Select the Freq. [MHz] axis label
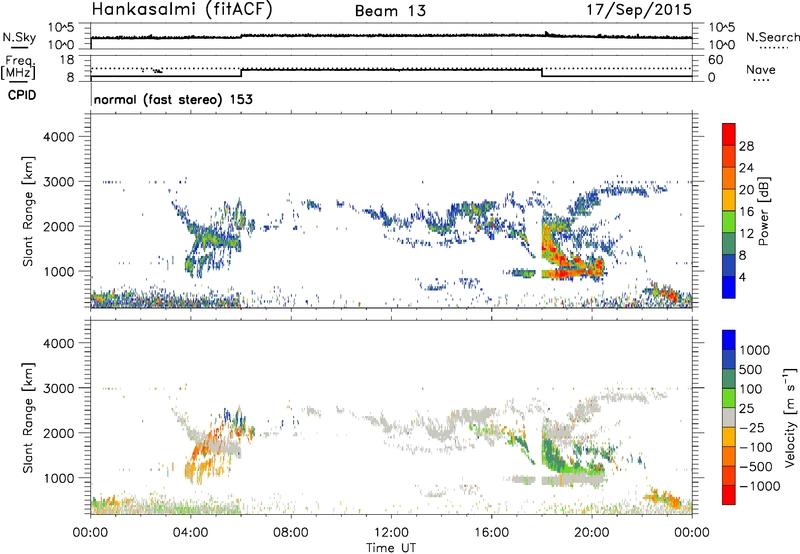This screenshot has width=800, height=554. (18, 67)
